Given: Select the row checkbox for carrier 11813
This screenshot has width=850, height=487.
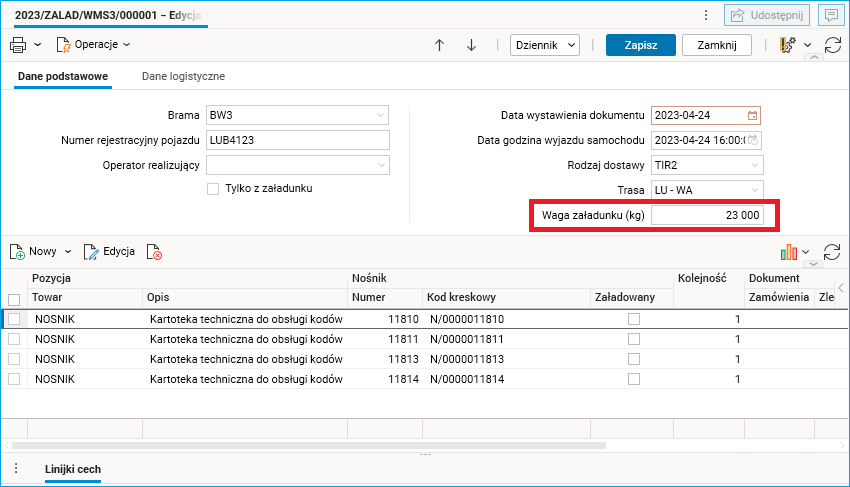Looking at the screenshot, I should [14, 359].
